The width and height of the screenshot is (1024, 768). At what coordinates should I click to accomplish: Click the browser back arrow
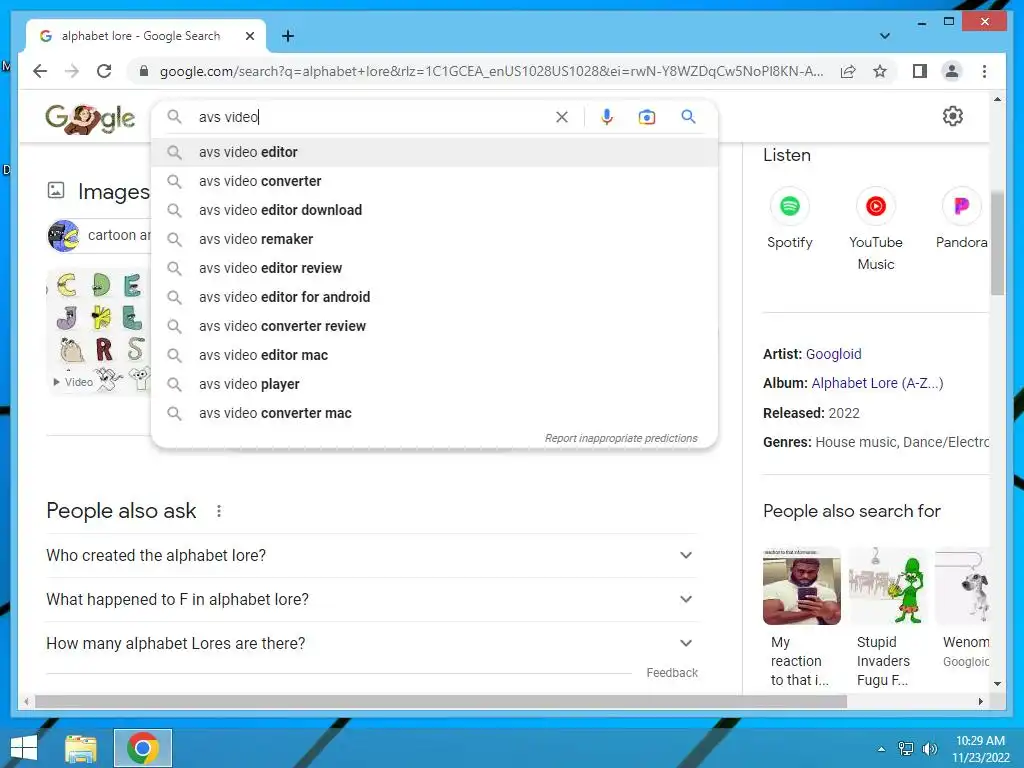tap(40, 71)
